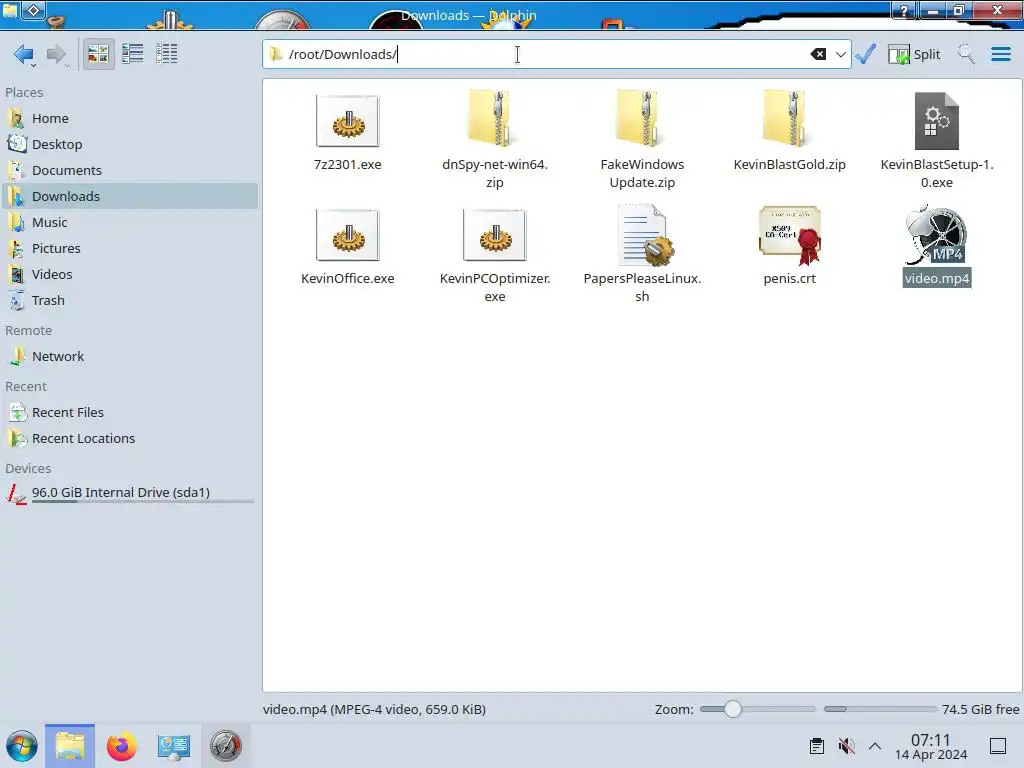Select the PapersPleaseLinux.sh script icon
The image size is (1024, 768).
[645, 235]
